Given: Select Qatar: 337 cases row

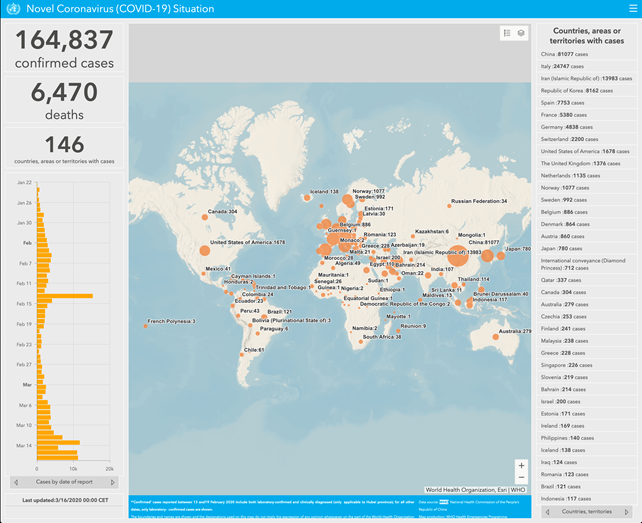Looking at the screenshot, I should 587,280.
